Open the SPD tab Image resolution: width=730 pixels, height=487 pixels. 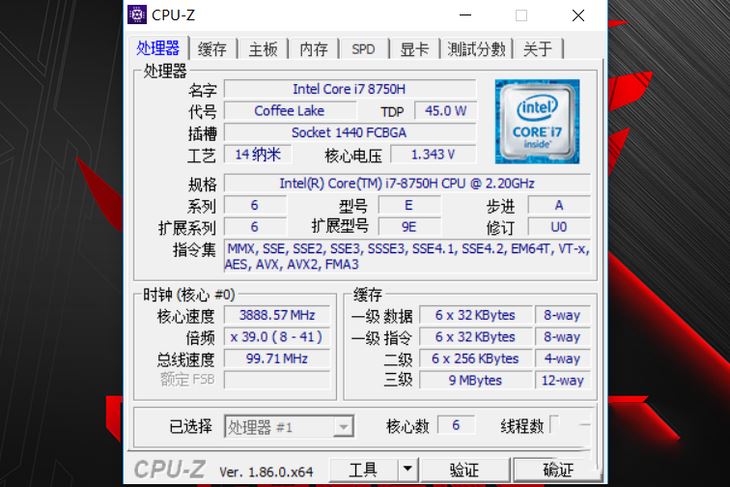point(363,49)
